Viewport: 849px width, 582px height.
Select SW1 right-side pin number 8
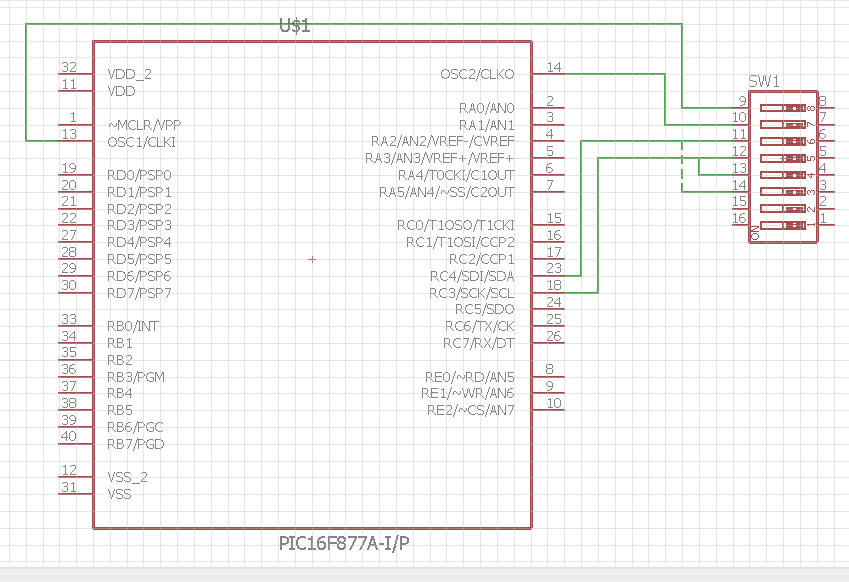pos(822,101)
